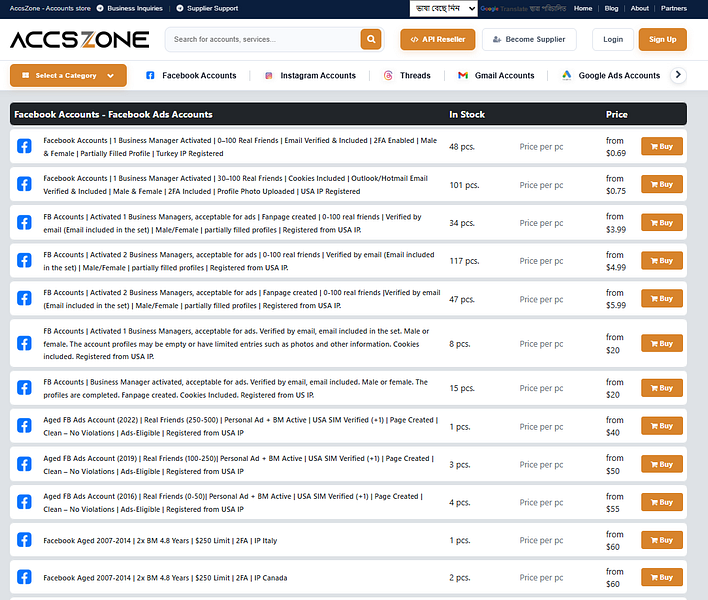
Task: Click Facebook icon of 8 pcs. listing
Action: [x=24, y=343]
